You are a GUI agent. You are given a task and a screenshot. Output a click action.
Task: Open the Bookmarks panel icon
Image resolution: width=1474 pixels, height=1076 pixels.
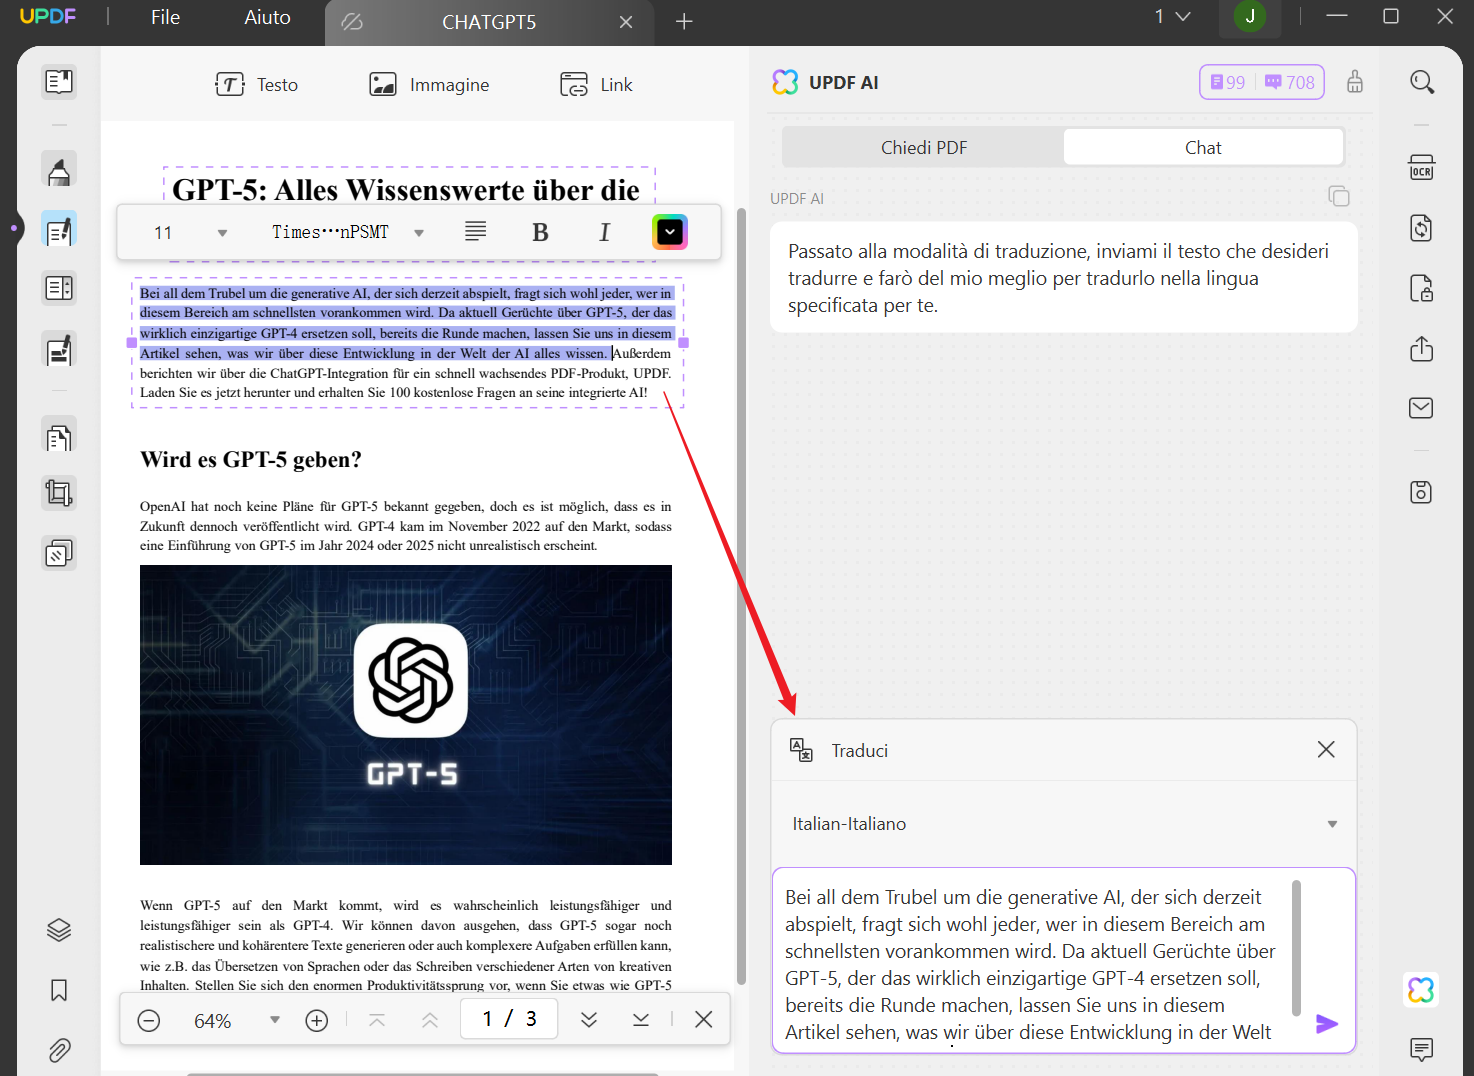point(59,990)
